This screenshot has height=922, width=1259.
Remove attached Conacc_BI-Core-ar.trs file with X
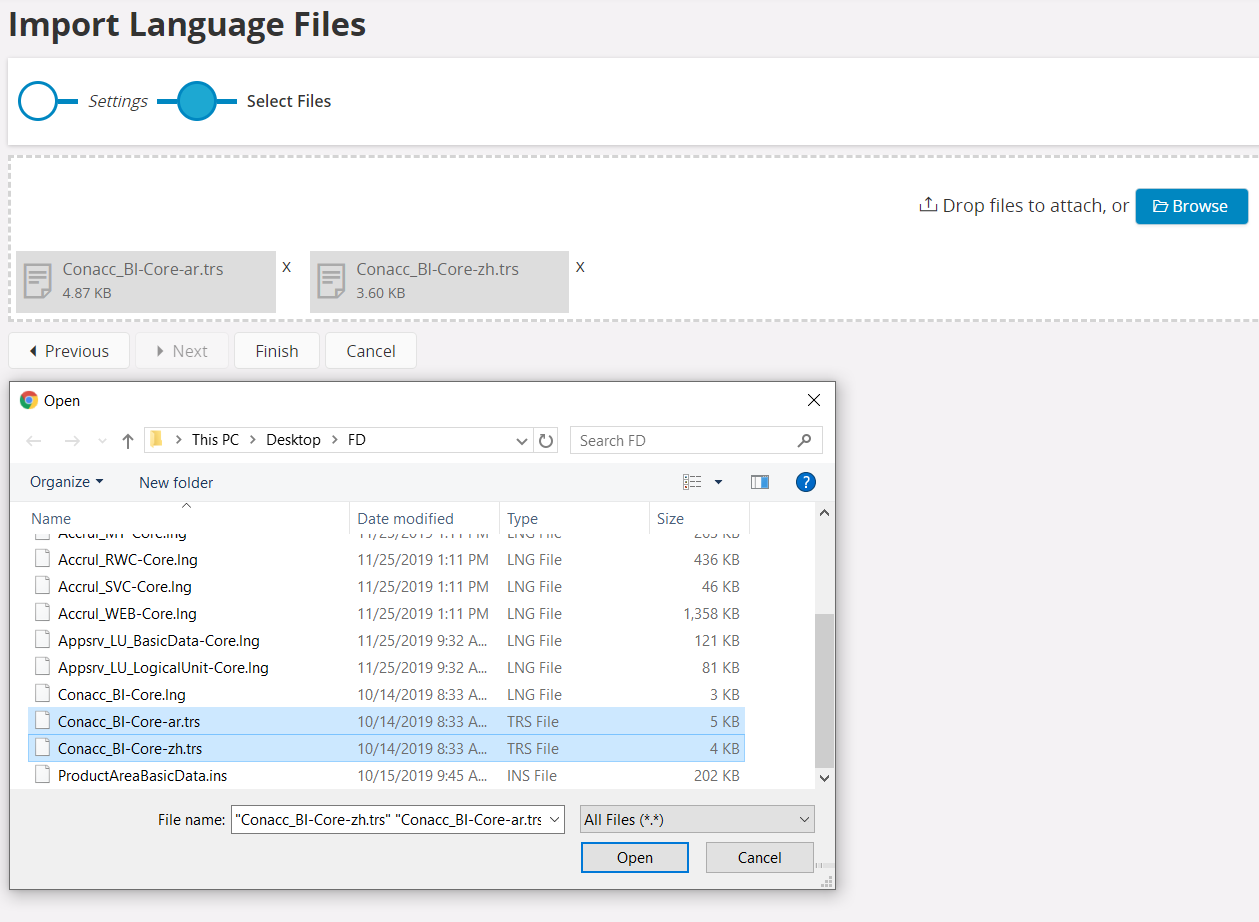(x=287, y=267)
